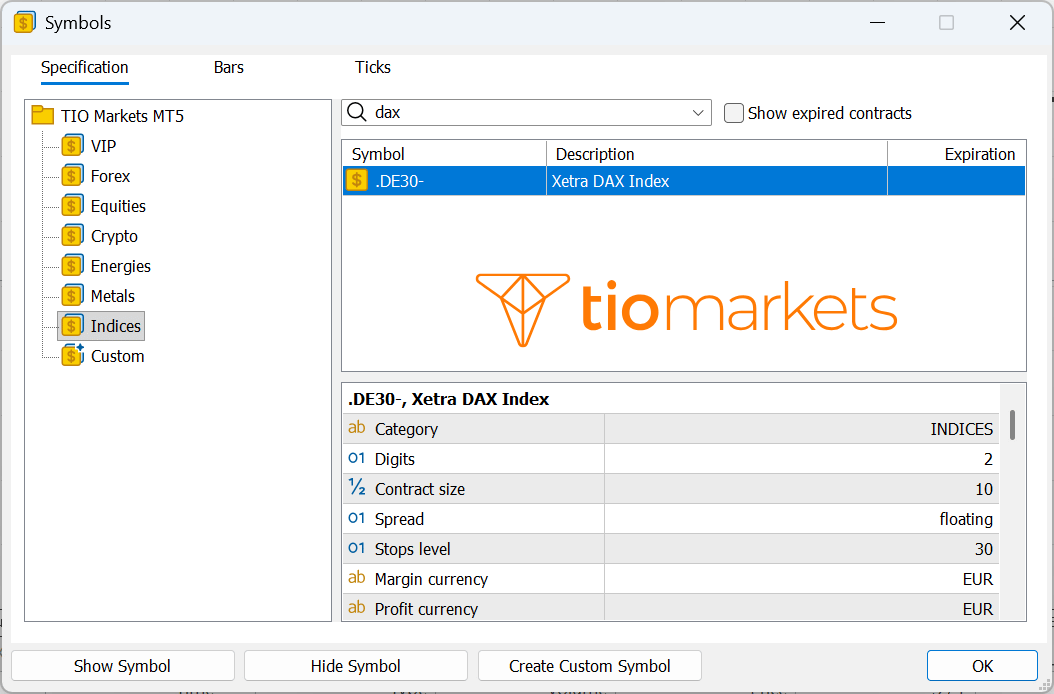
Task: Click the dollar icon beside .DE30- symbol
Action: [356, 181]
